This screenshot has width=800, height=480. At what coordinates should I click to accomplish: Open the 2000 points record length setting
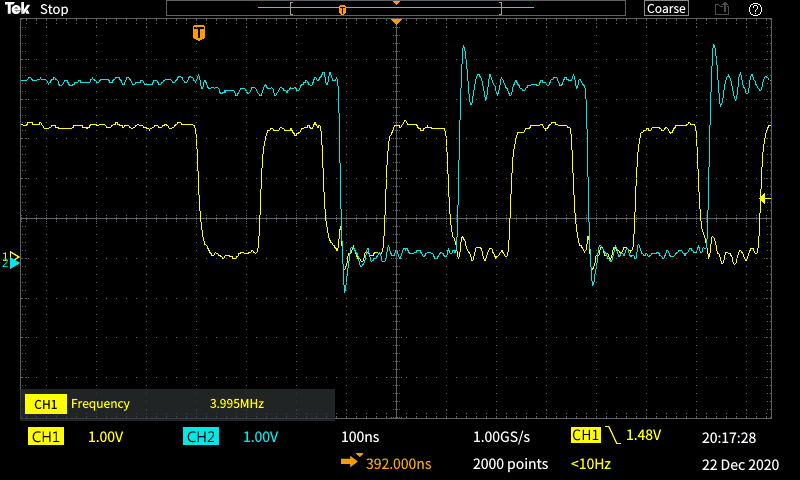click(510, 464)
